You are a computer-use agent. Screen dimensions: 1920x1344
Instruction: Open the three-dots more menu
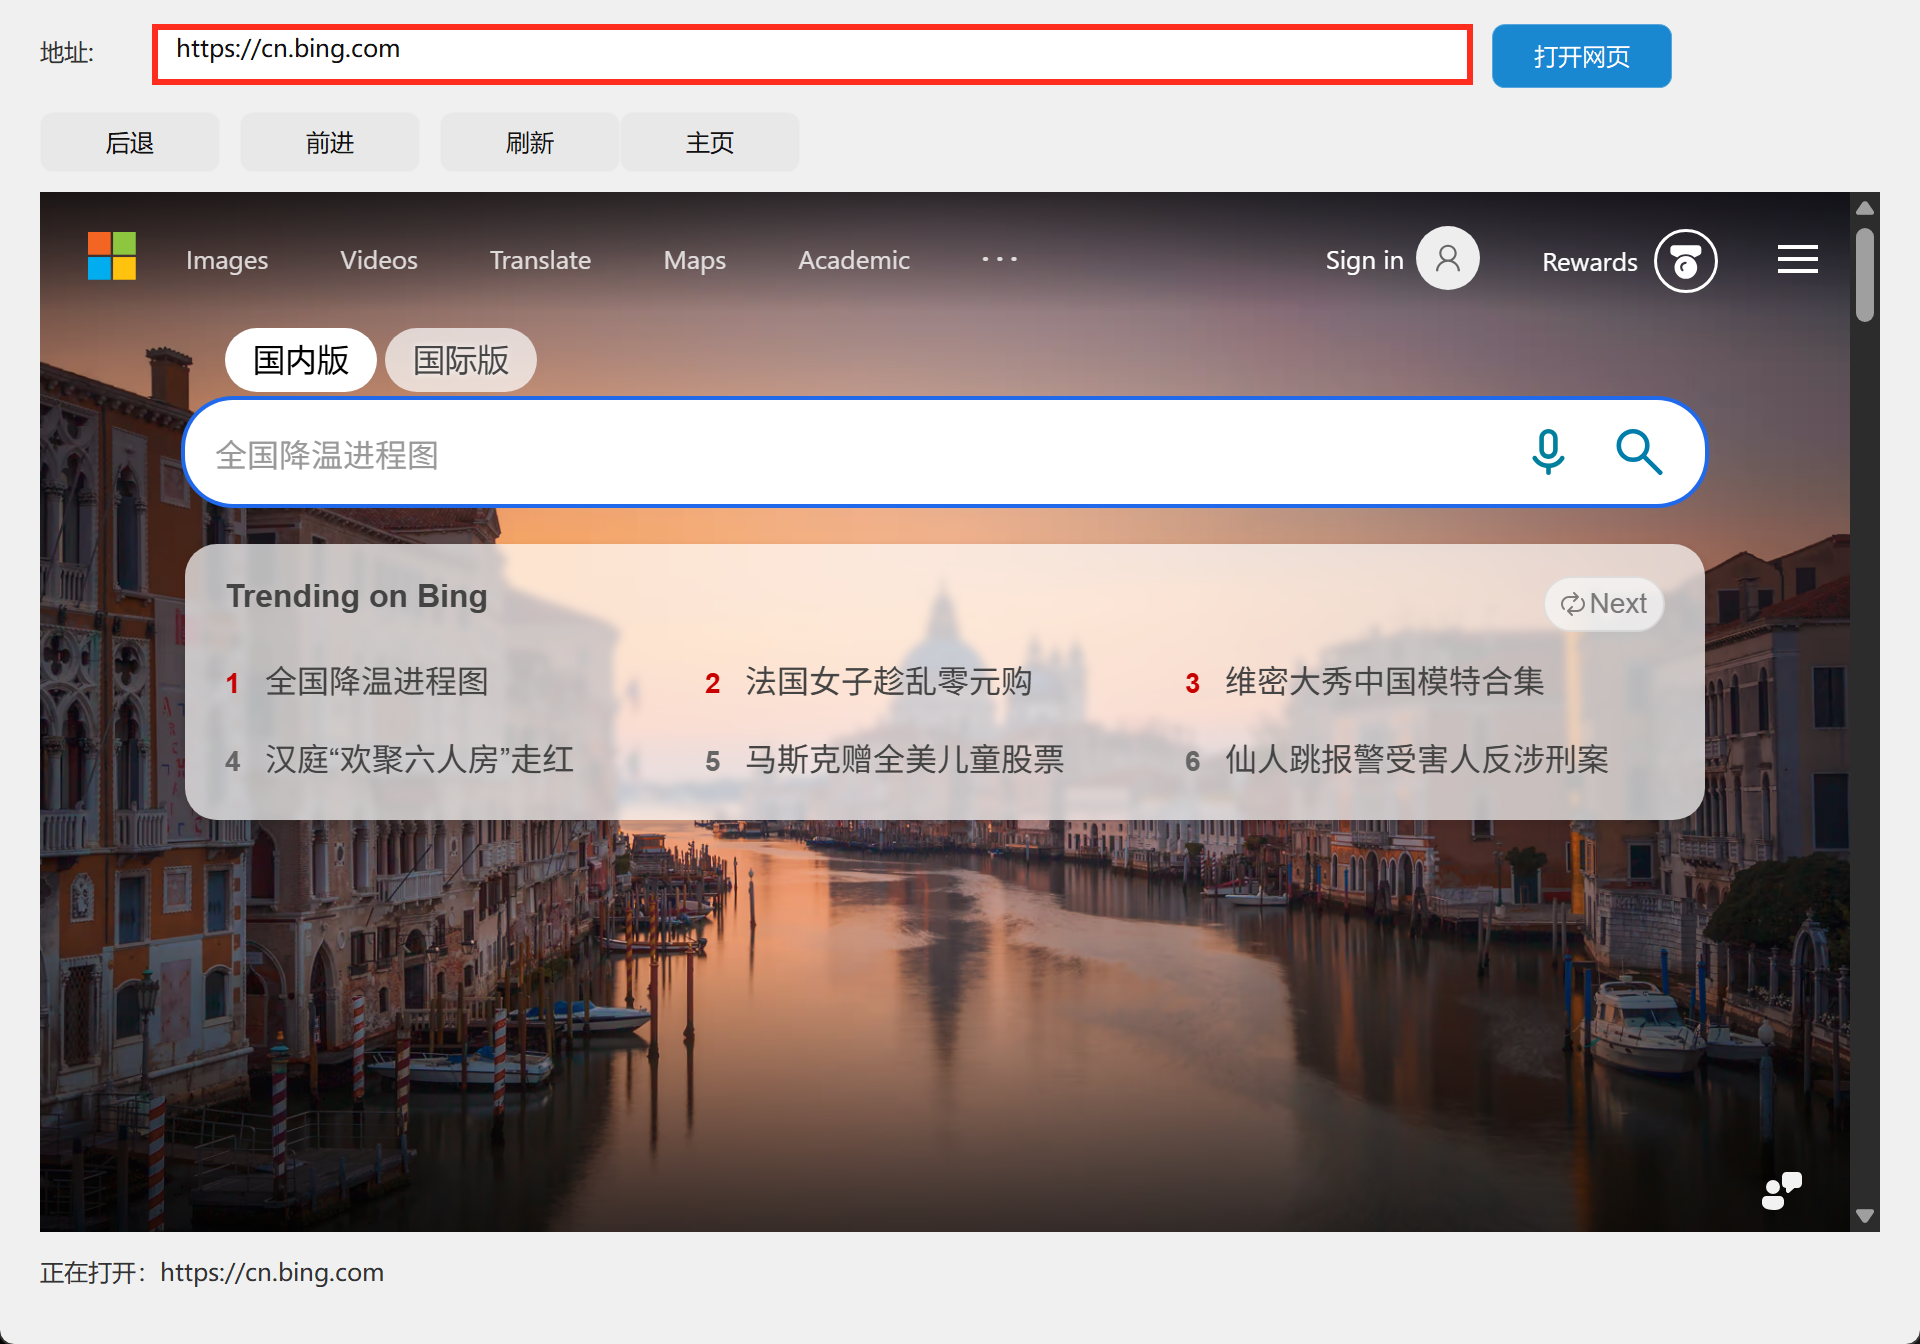(x=999, y=259)
